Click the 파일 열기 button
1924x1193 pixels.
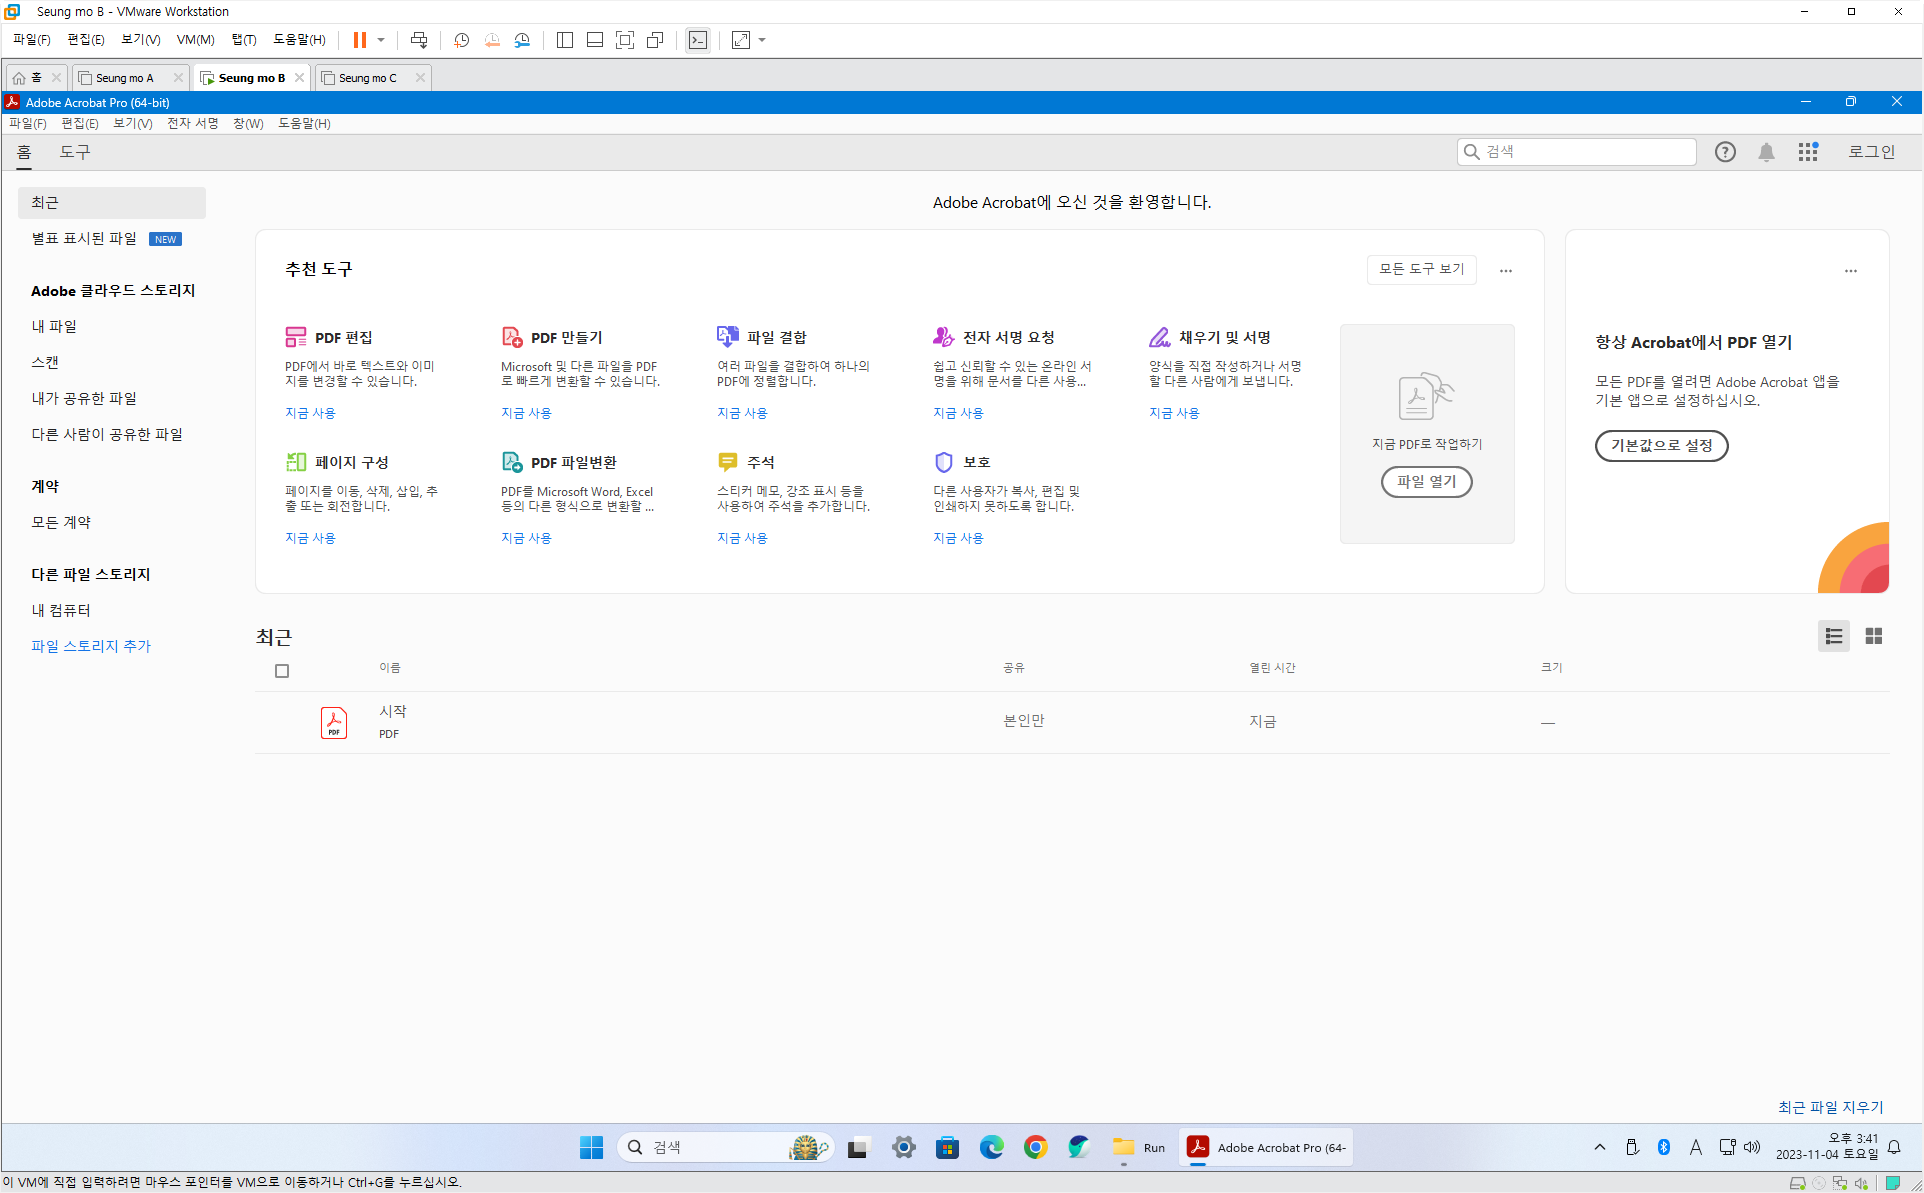[x=1426, y=482]
